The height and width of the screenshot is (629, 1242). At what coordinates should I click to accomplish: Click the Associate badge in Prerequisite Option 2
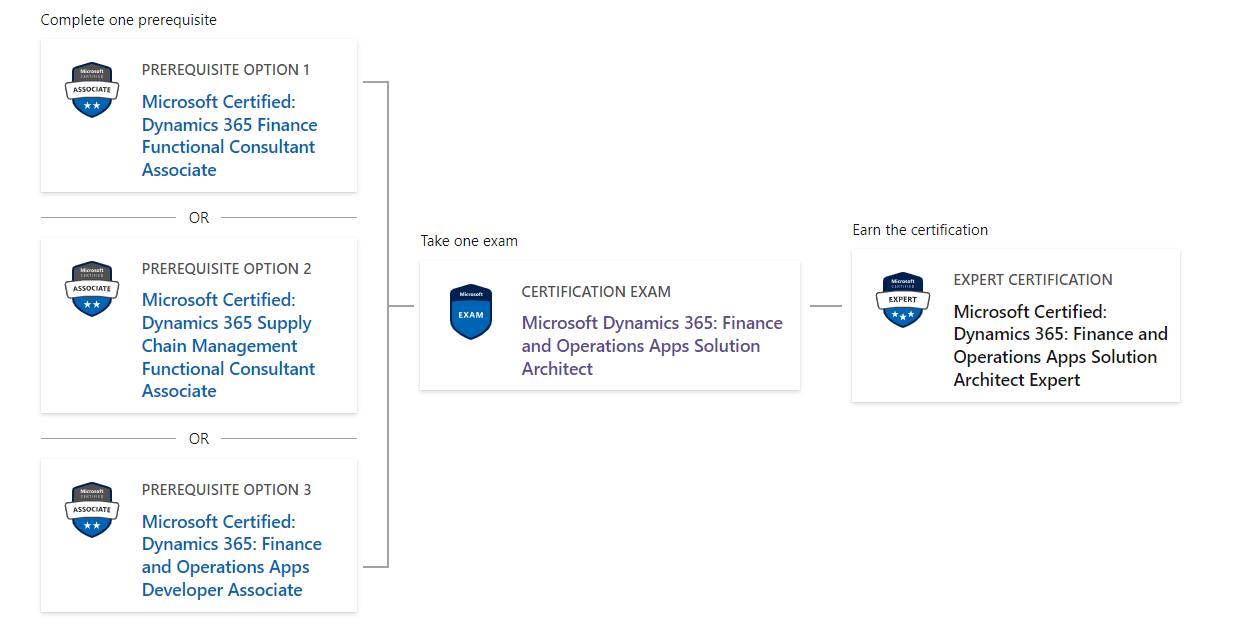click(92, 288)
